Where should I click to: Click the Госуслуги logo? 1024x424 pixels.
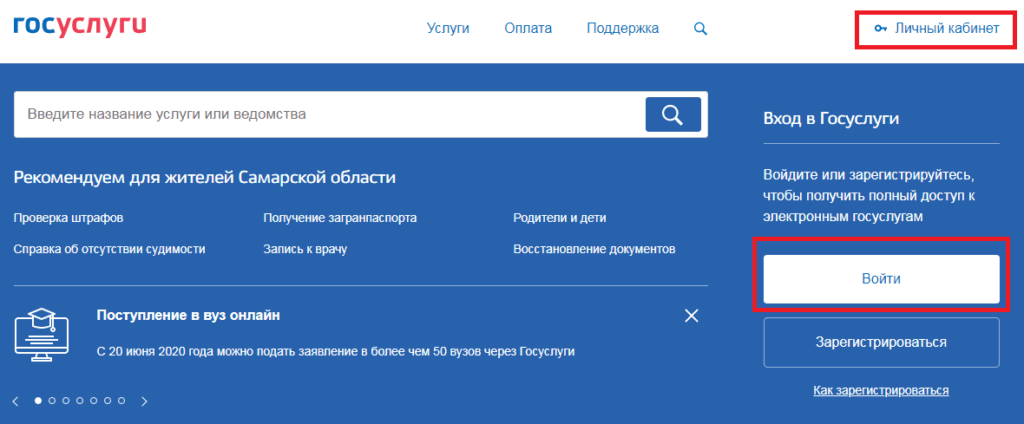(80, 26)
